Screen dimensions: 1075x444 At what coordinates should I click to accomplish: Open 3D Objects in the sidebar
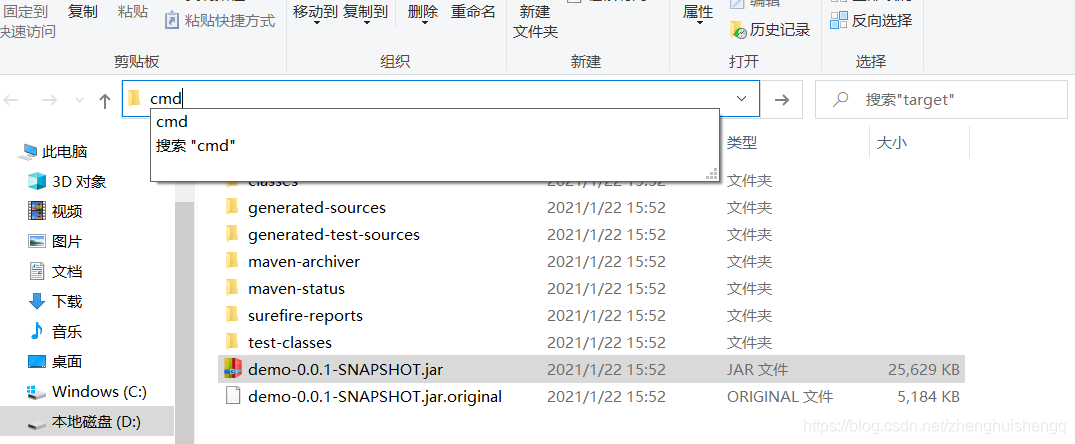point(67,182)
